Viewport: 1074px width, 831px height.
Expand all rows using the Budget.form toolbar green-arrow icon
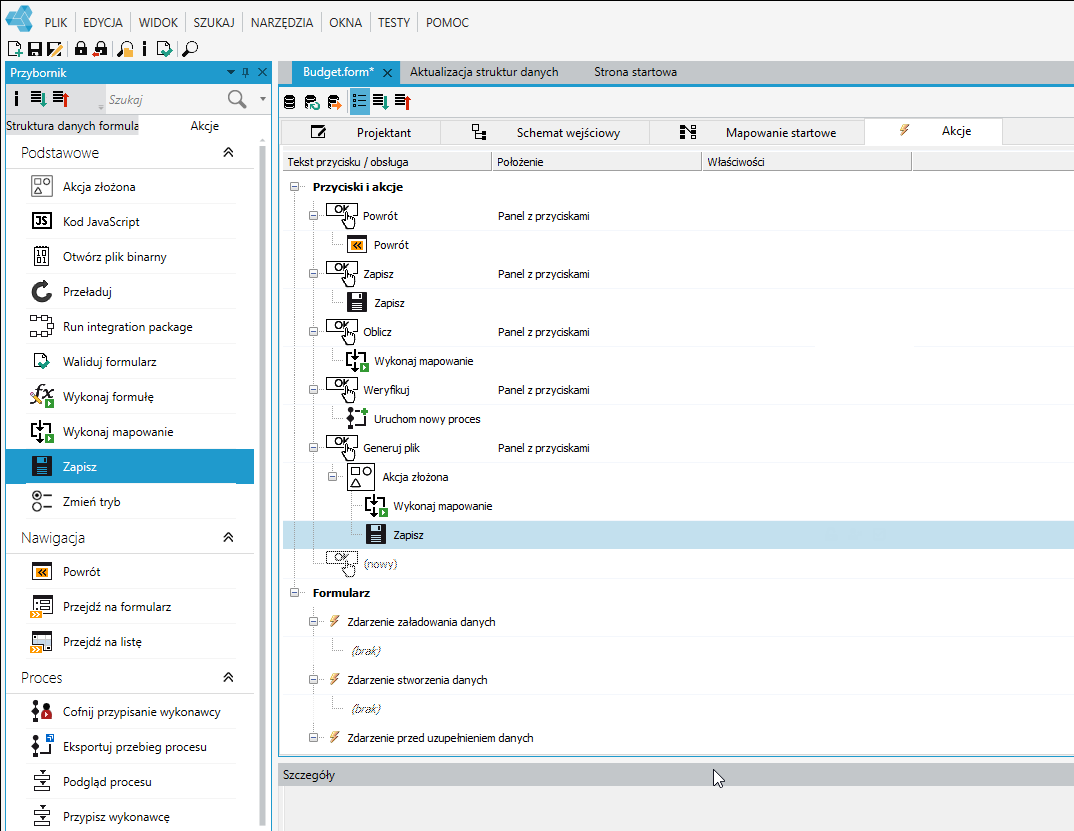(381, 102)
